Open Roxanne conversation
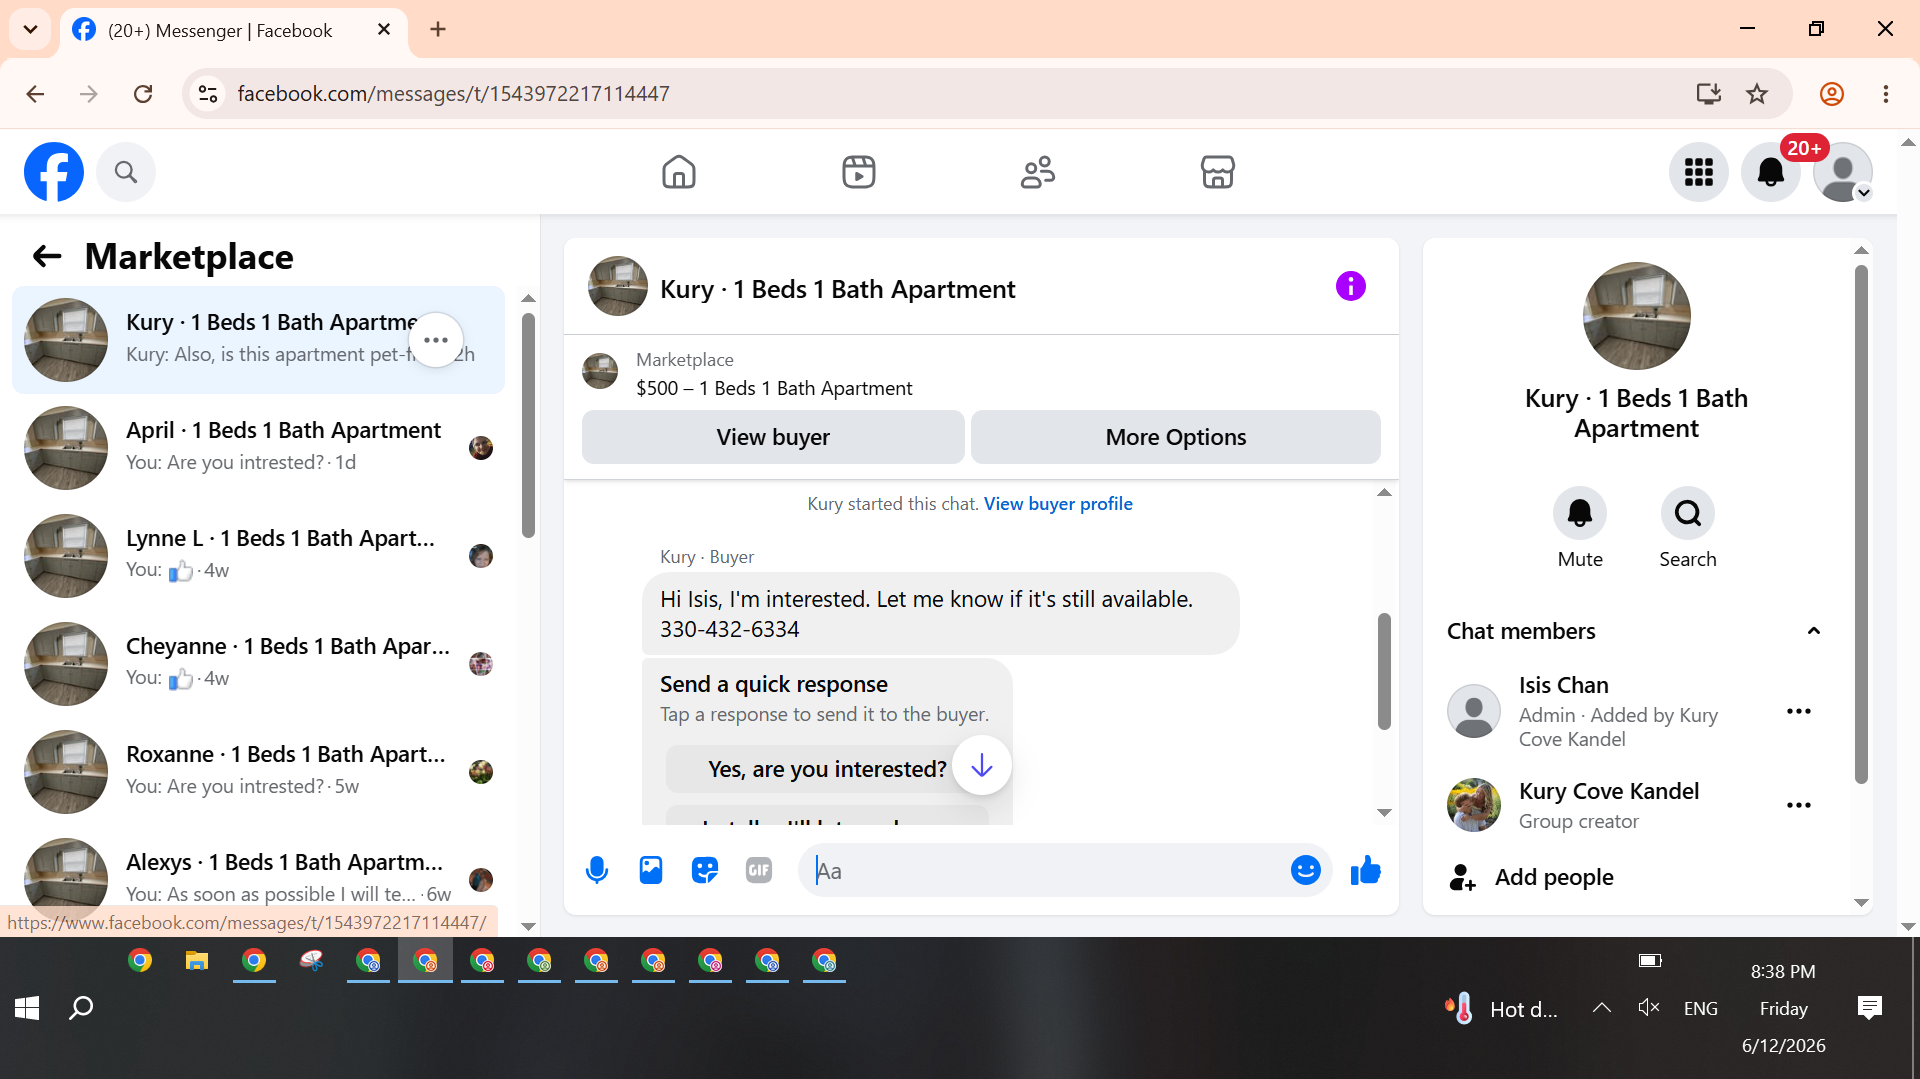Image resolution: width=1920 pixels, height=1079 pixels. [x=258, y=772]
